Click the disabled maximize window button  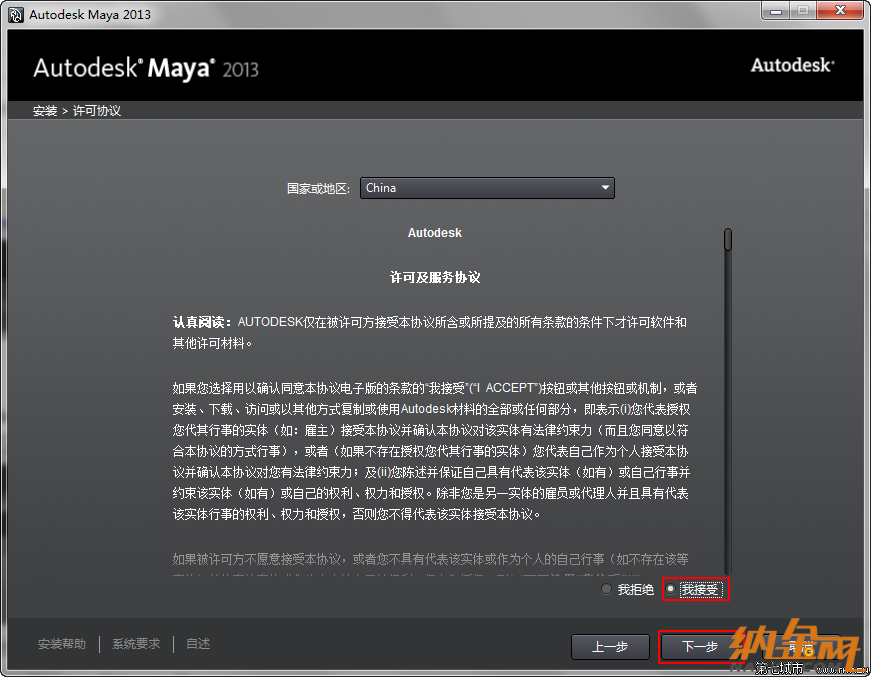click(801, 11)
